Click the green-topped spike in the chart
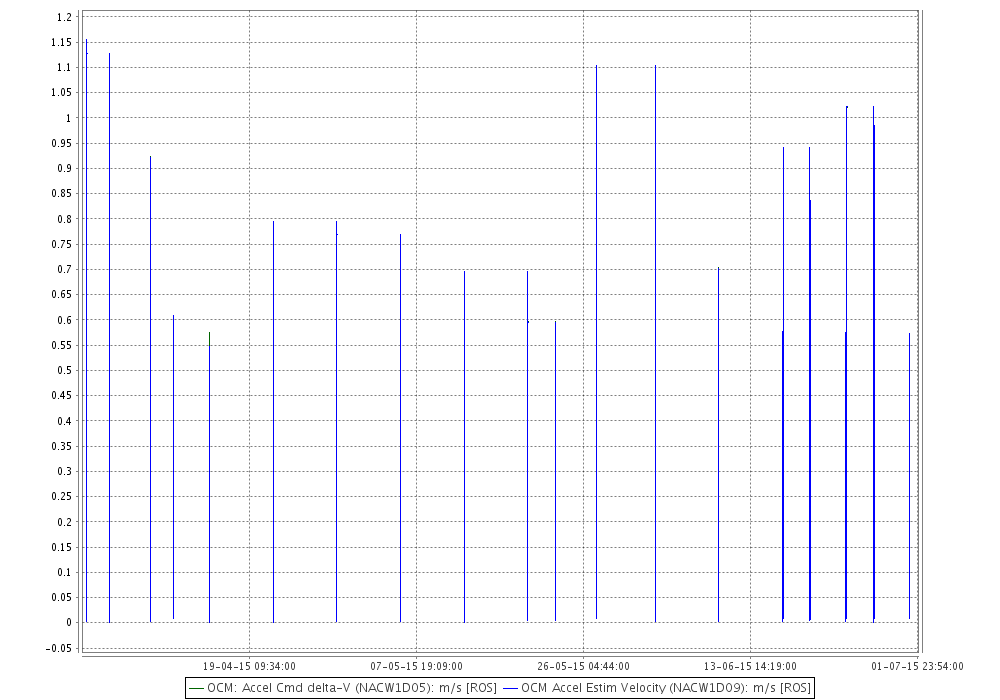Screen dimensions: 1000x700 [209, 477]
